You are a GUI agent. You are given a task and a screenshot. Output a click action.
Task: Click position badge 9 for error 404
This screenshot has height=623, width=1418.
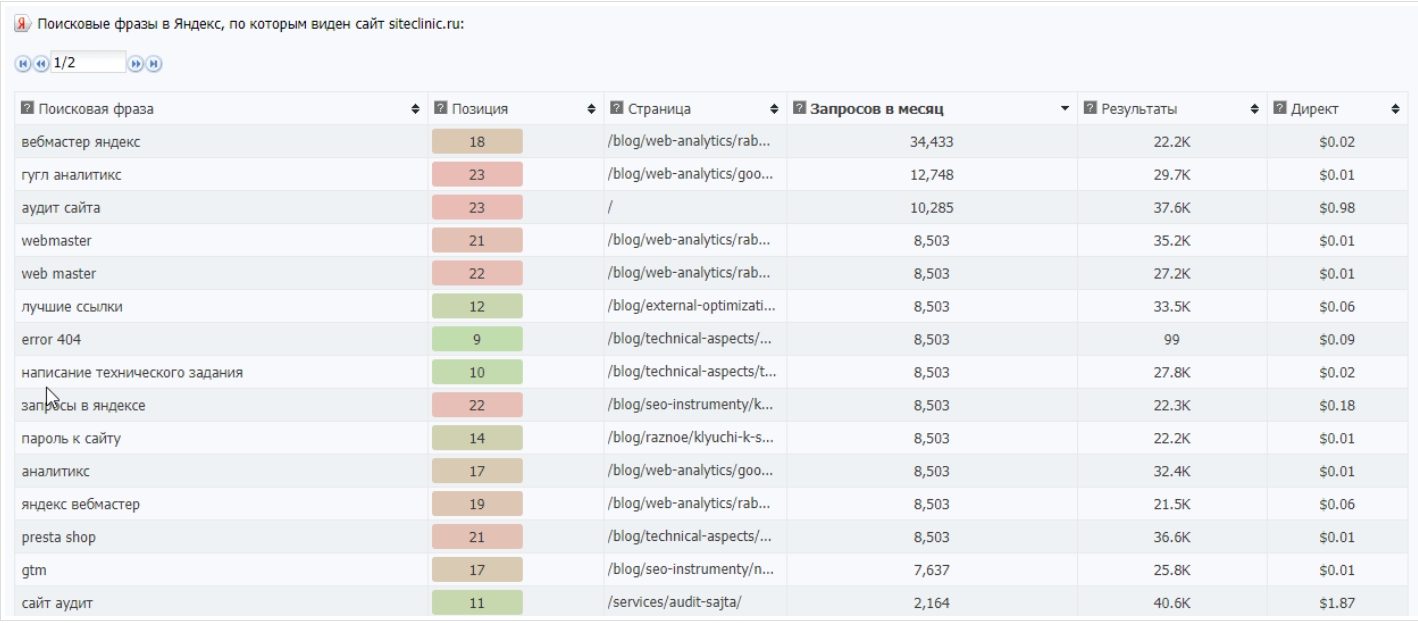pos(477,340)
